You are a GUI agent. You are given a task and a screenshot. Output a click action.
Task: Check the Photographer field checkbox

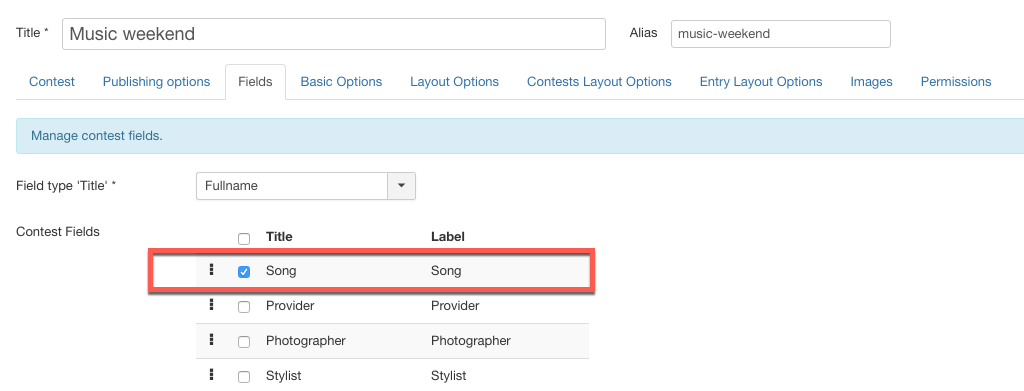click(x=244, y=342)
